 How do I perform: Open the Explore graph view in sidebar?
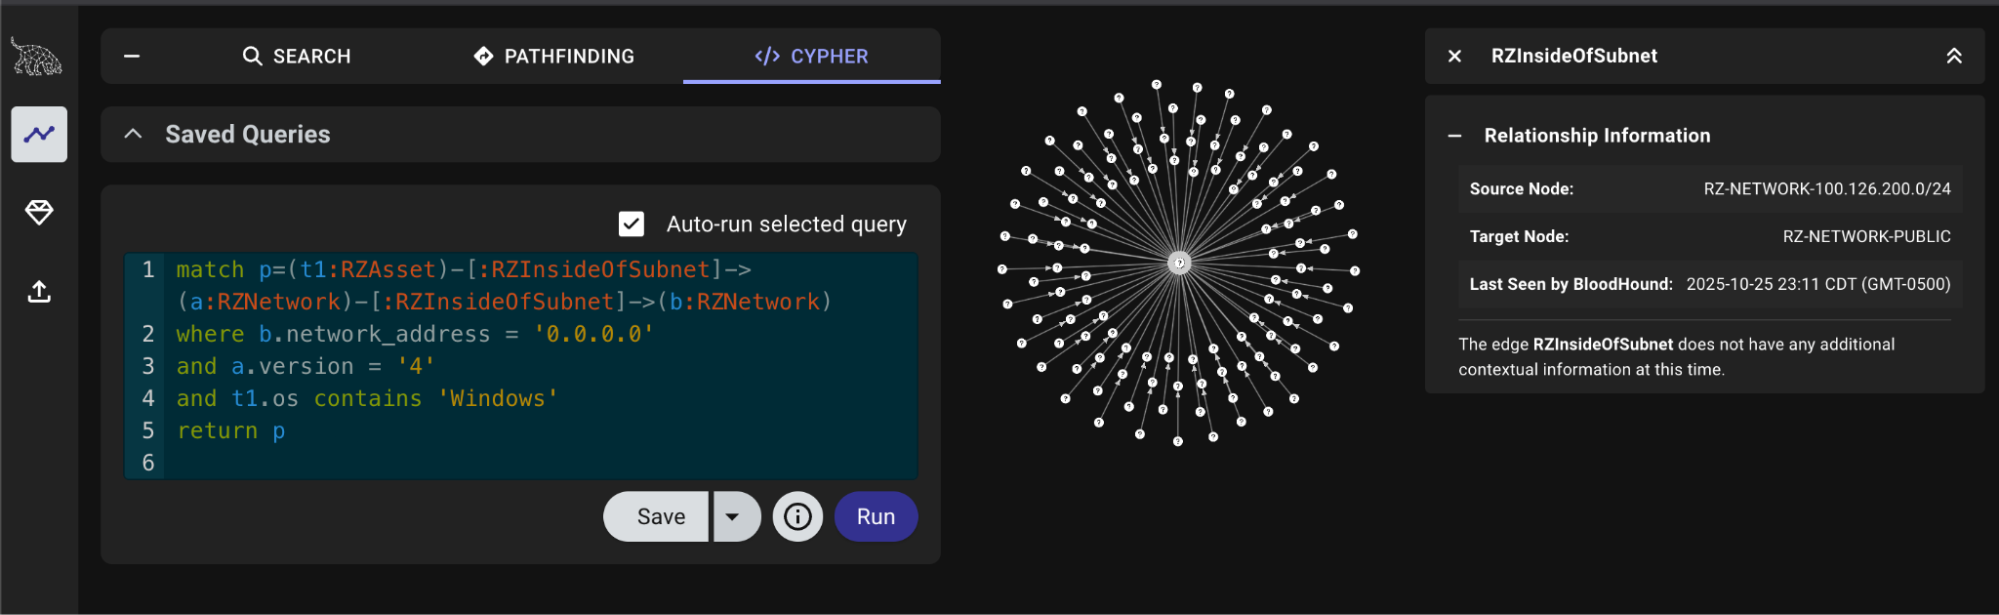pyautogui.click(x=39, y=134)
